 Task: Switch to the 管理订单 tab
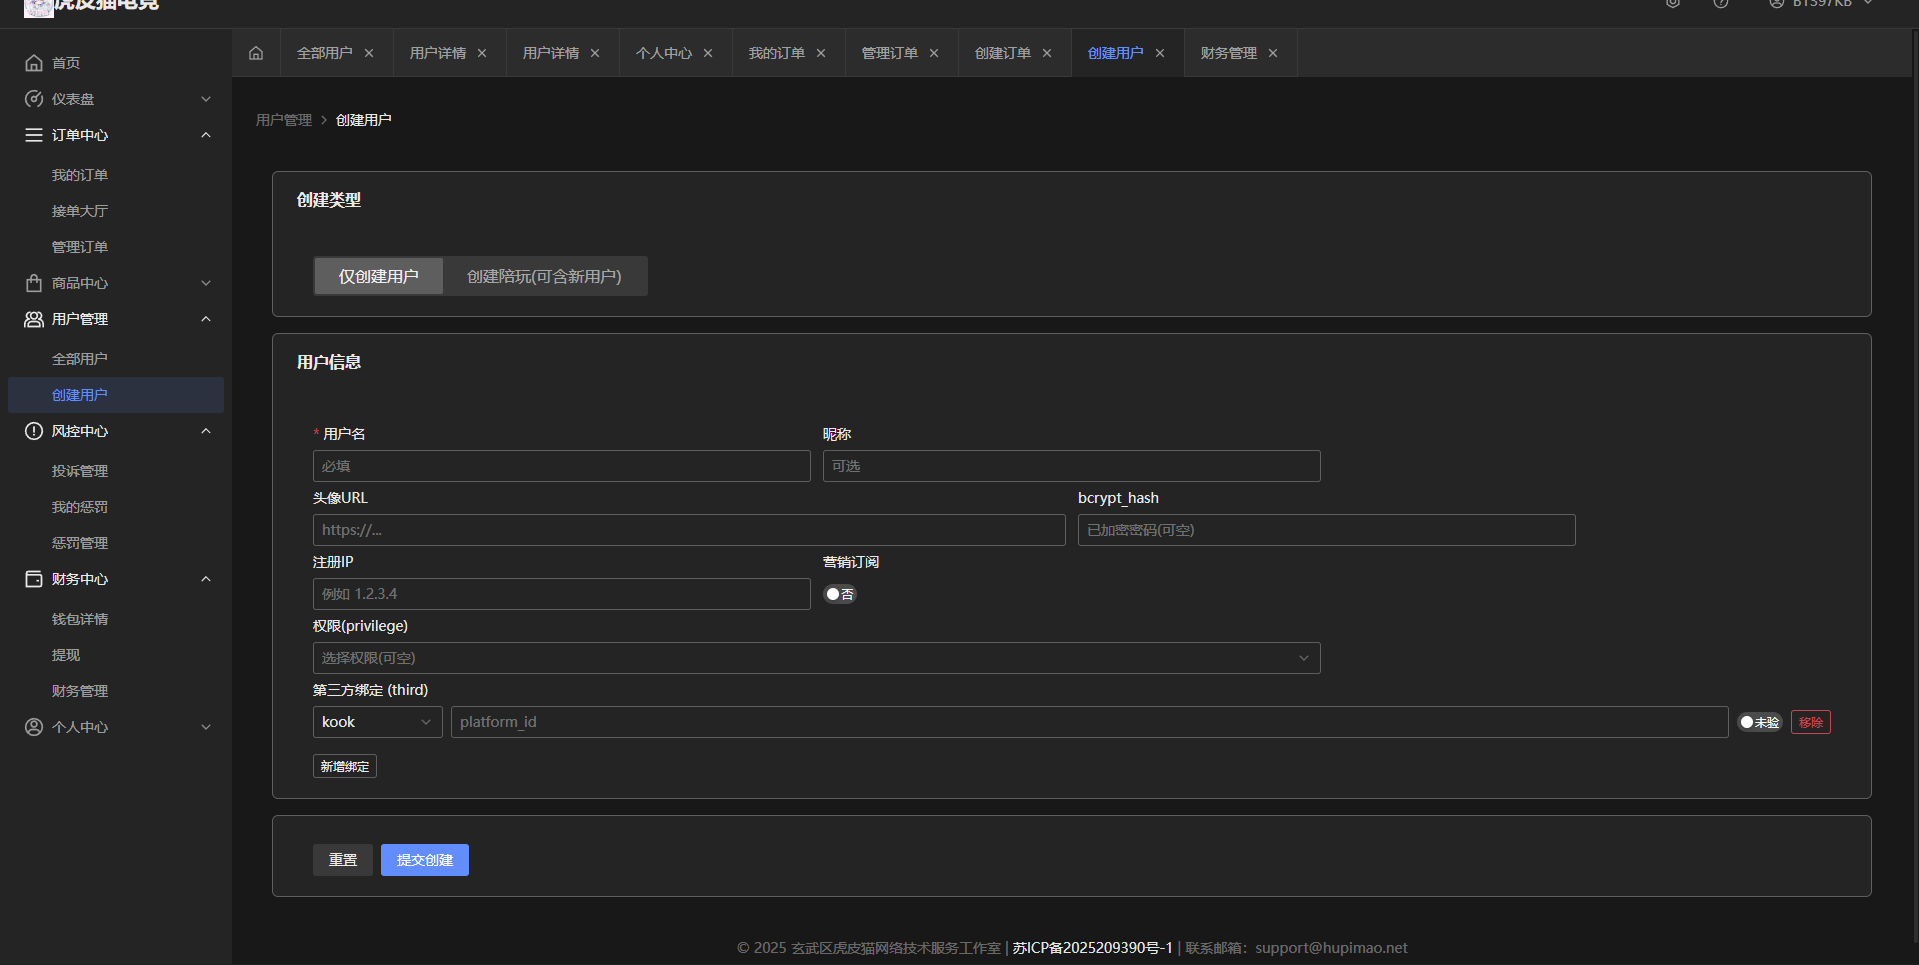coord(889,53)
